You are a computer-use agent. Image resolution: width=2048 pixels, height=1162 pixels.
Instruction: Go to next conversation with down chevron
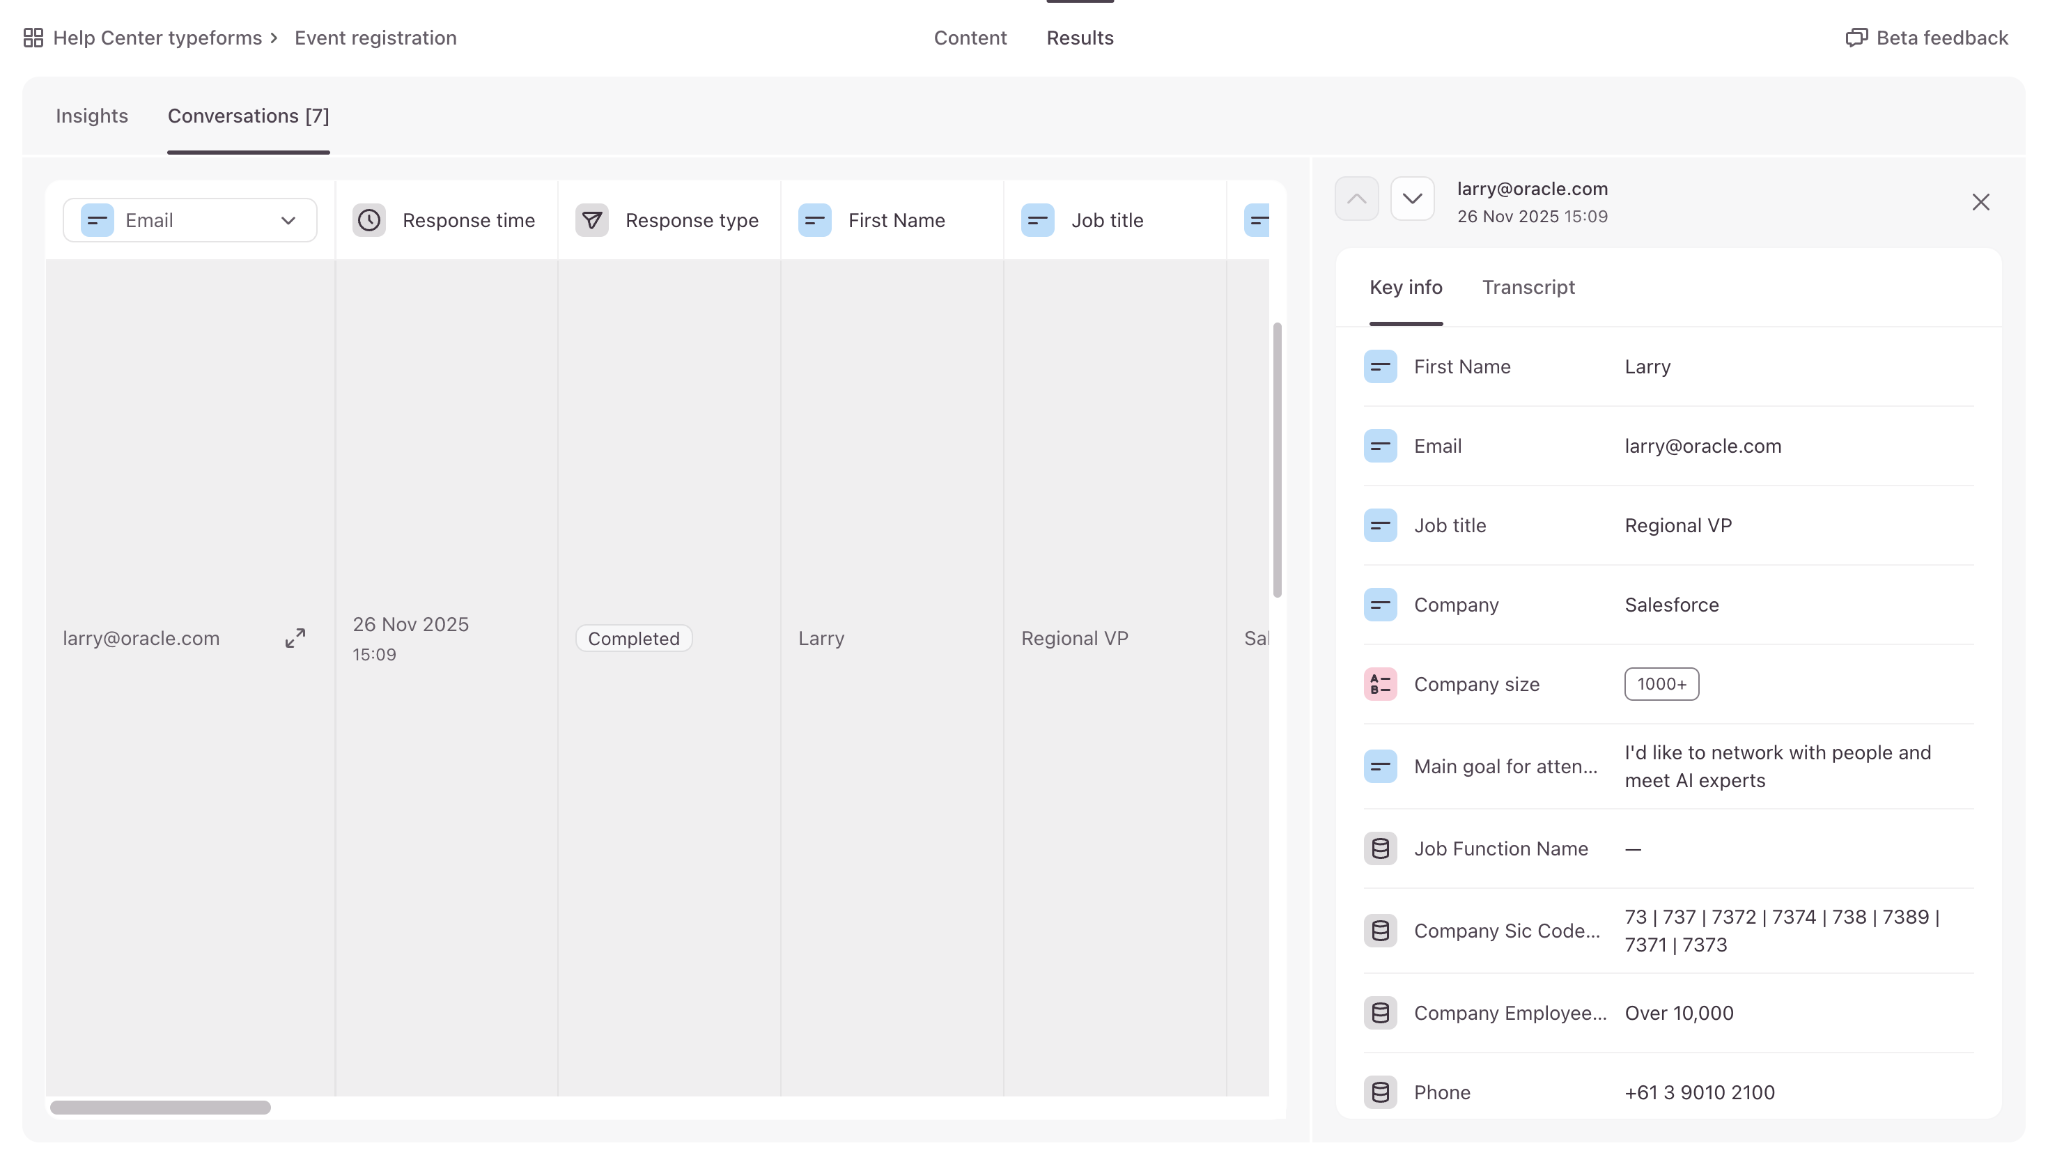(1412, 199)
